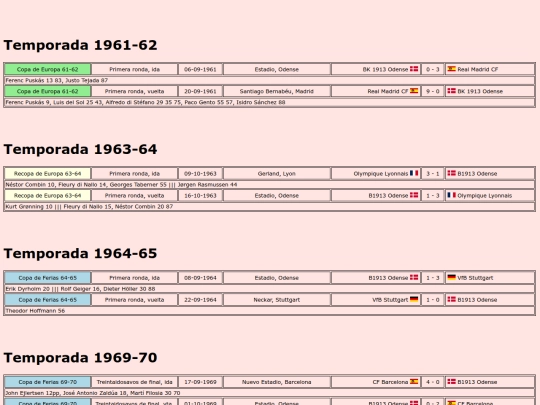Click the 'Gerland, Lyon' venue cell
The height and width of the screenshot is (405, 540).
click(x=277, y=174)
